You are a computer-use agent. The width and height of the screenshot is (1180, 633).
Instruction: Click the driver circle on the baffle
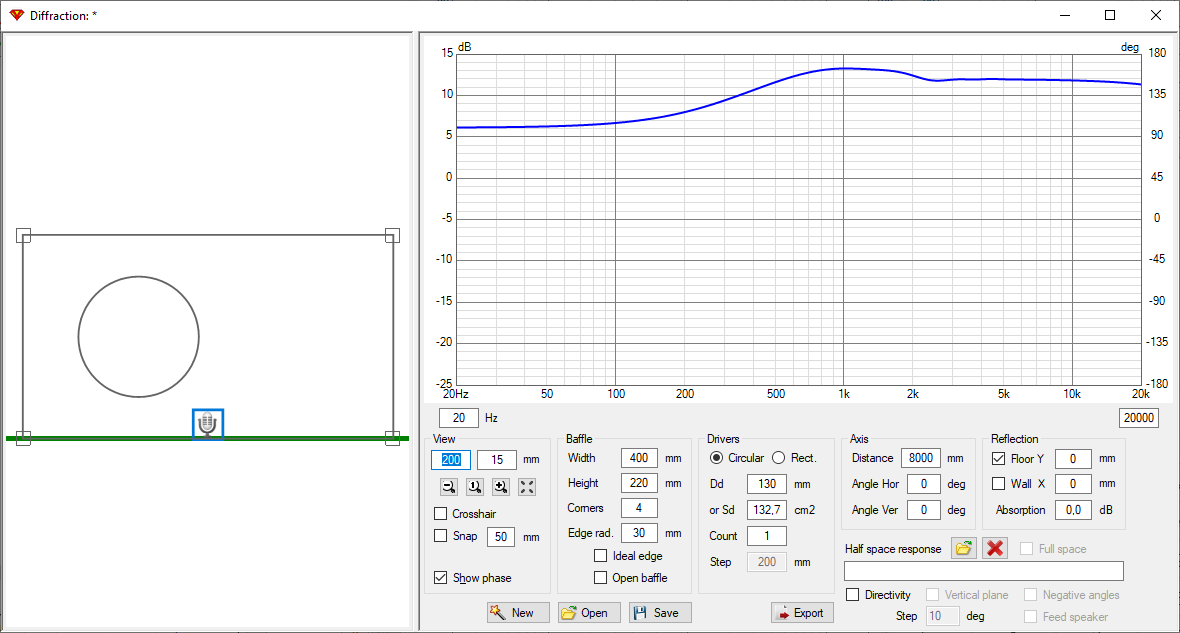(x=139, y=335)
